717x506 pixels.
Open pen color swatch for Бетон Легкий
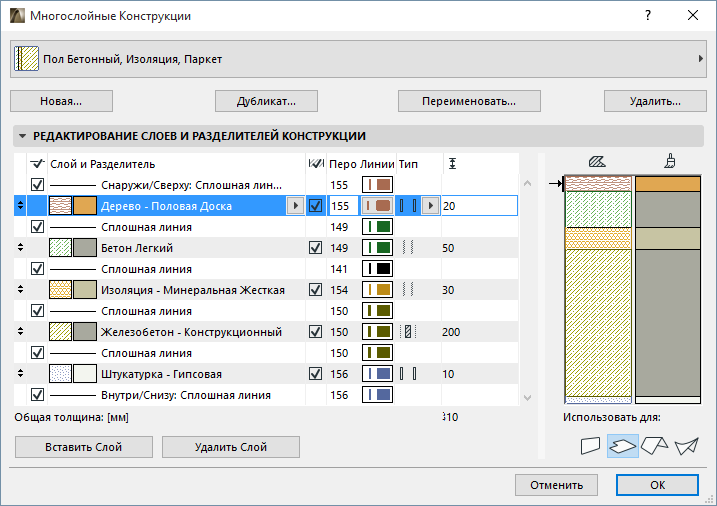tap(377, 248)
